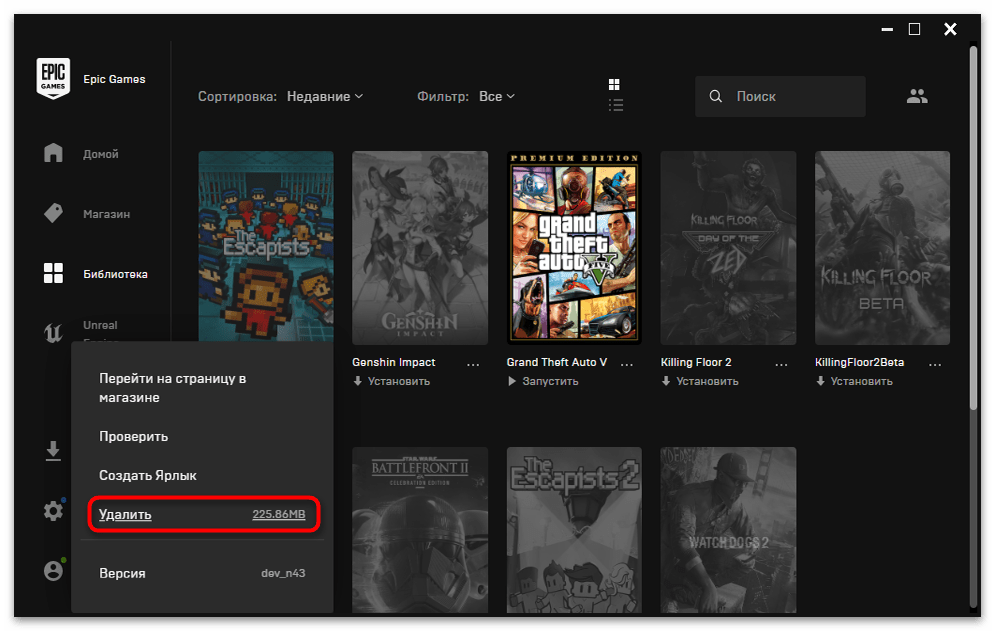
Task: Choose 'Удалить' in the context menu
Action: click(x=204, y=514)
